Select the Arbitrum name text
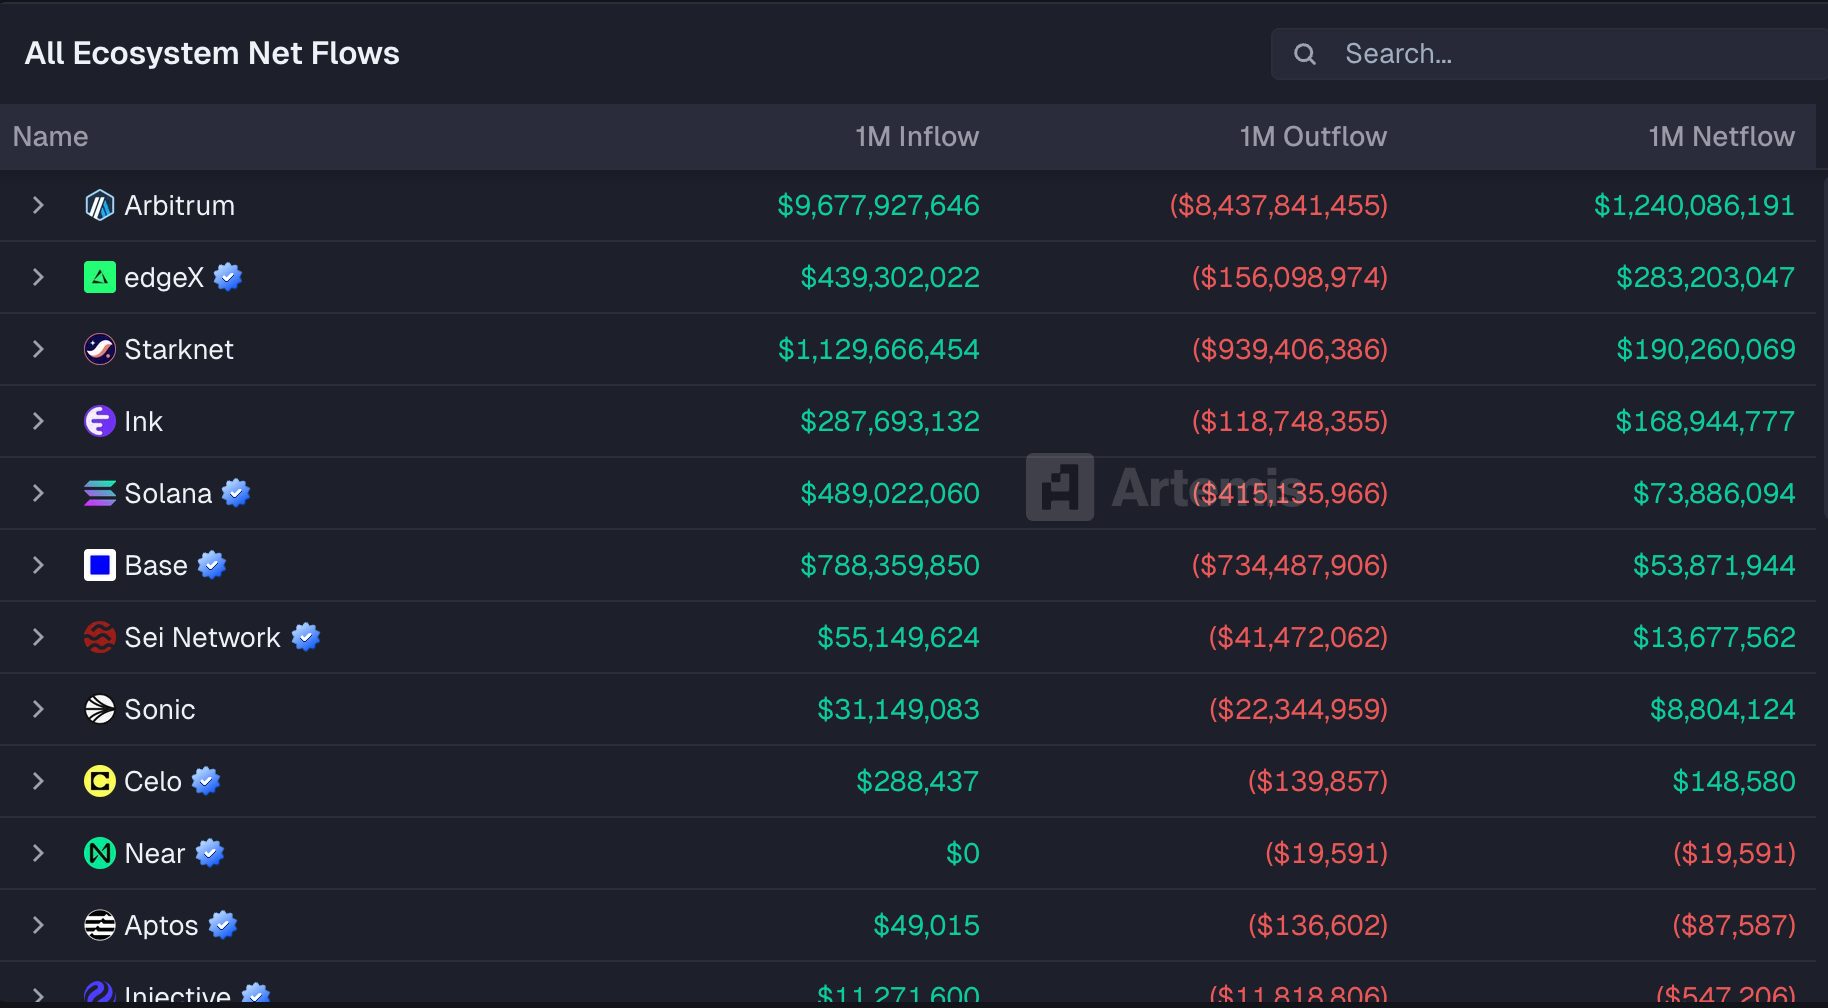 tap(180, 206)
